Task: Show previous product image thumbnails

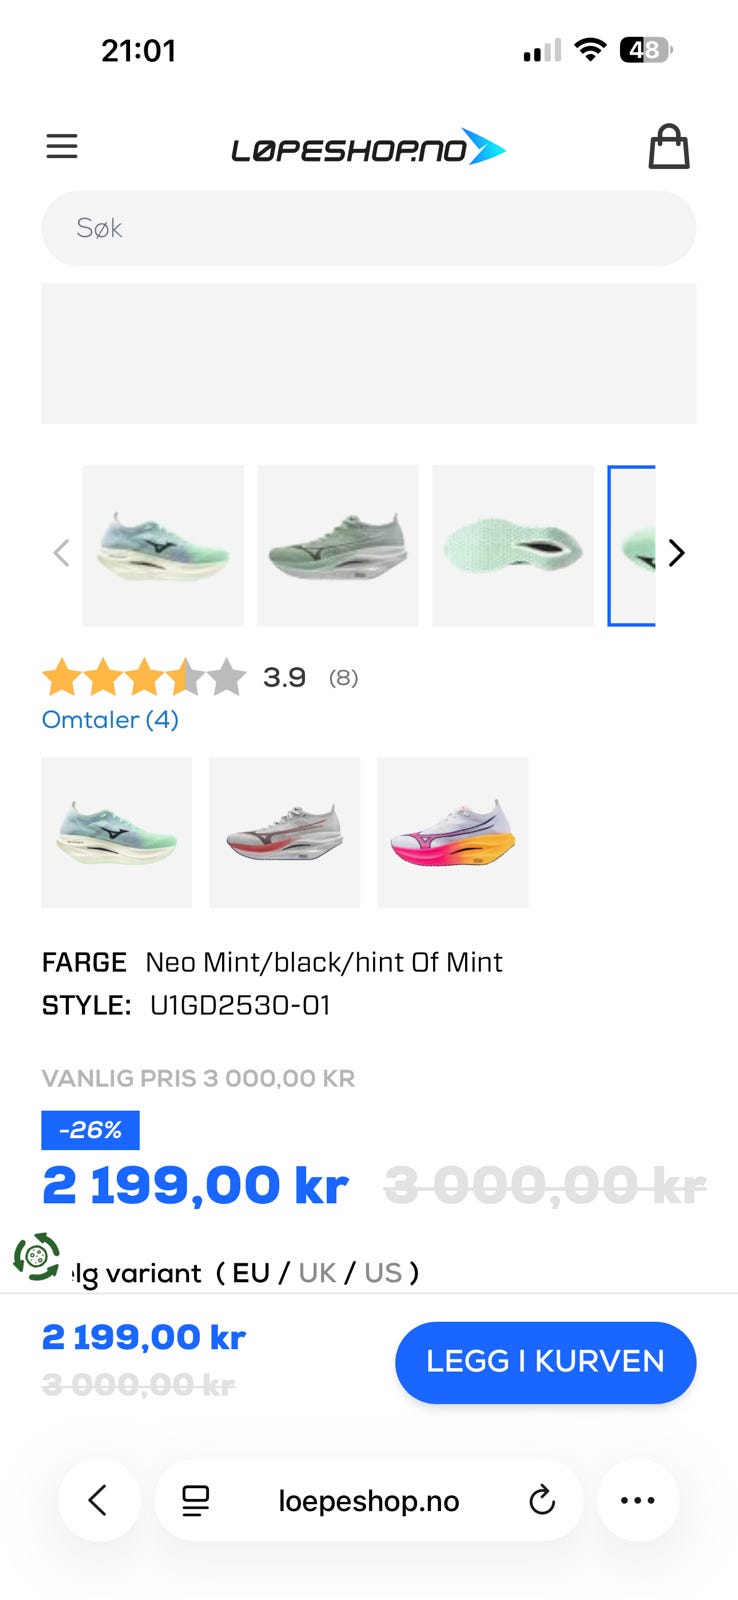Action: (x=61, y=552)
